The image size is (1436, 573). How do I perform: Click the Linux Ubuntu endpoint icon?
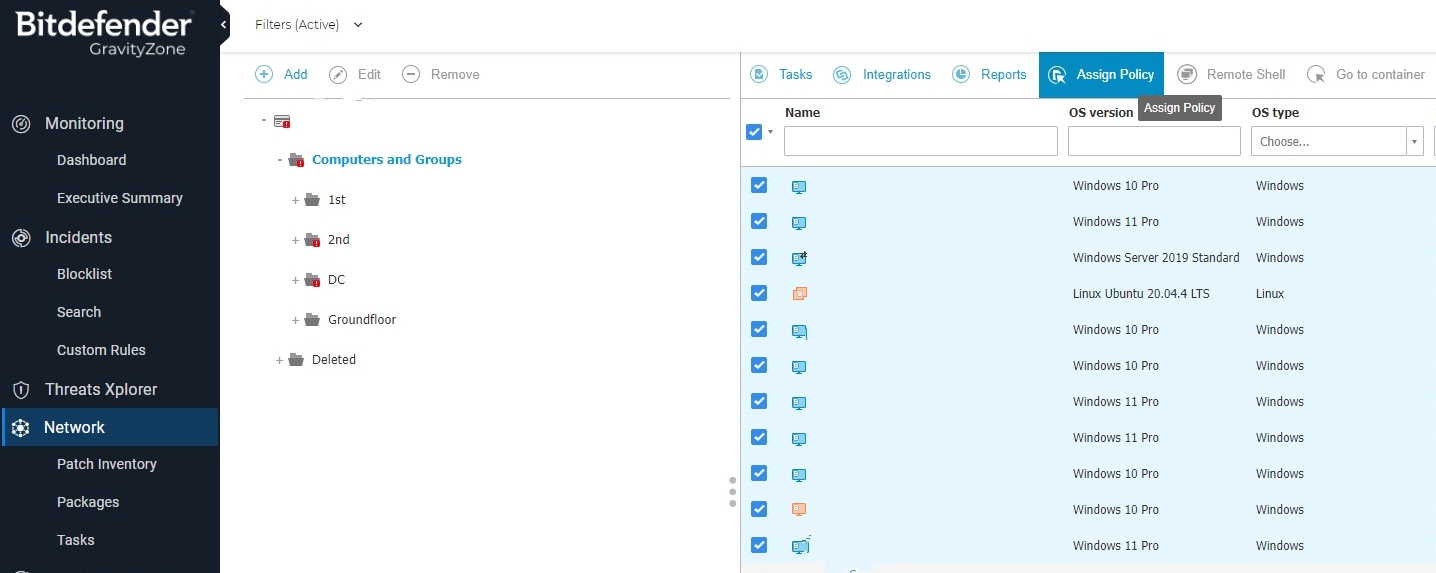[799, 294]
